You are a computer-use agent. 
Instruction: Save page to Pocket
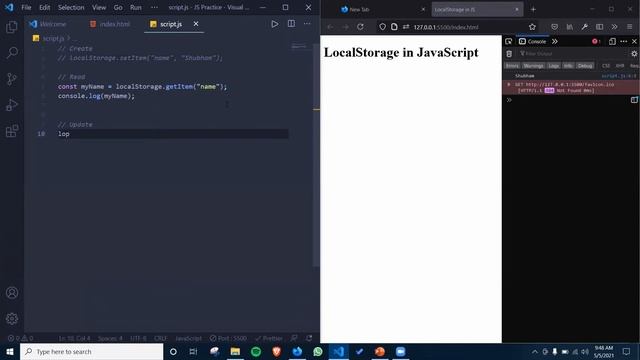[x=554, y=27]
